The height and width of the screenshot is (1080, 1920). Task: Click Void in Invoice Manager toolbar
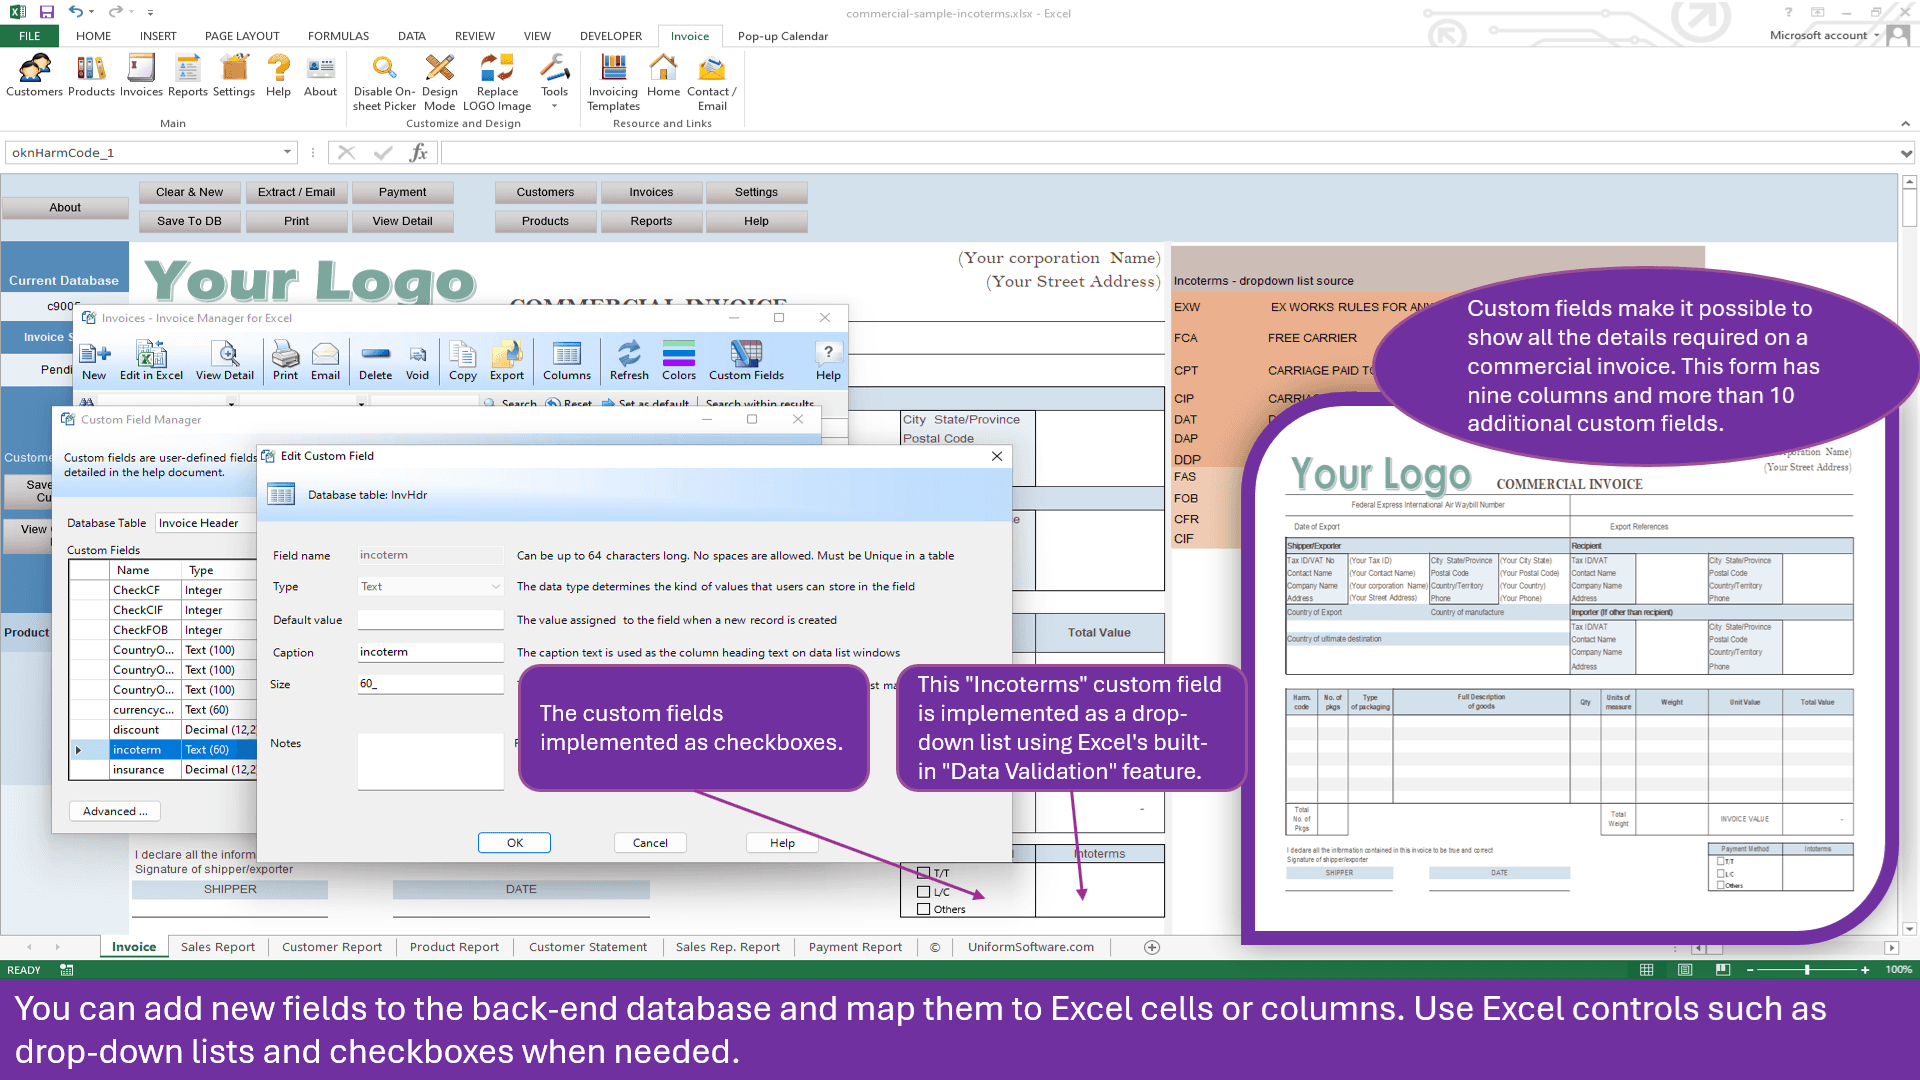(x=417, y=361)
